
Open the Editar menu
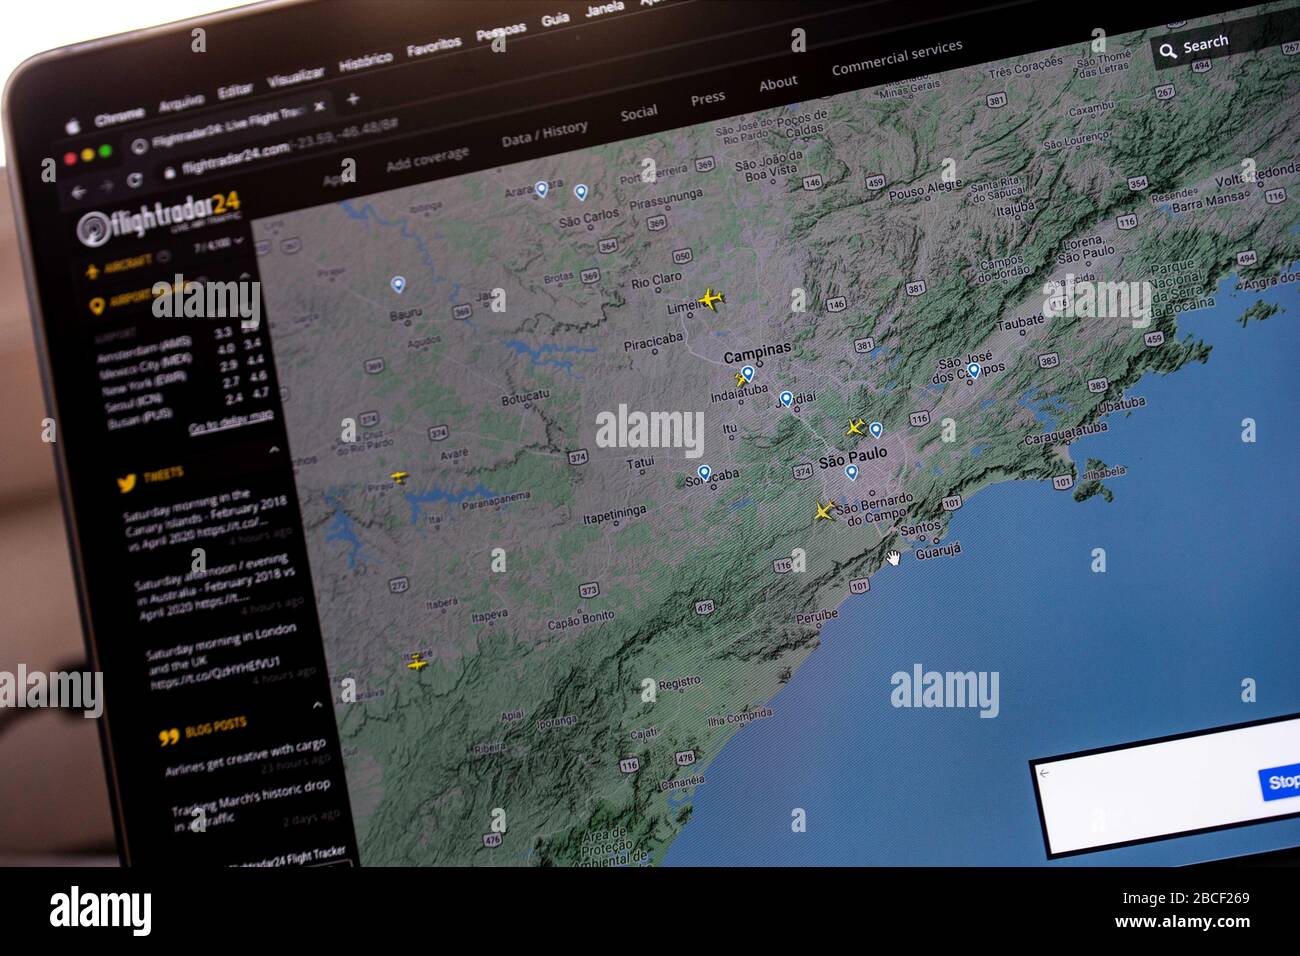235,90
